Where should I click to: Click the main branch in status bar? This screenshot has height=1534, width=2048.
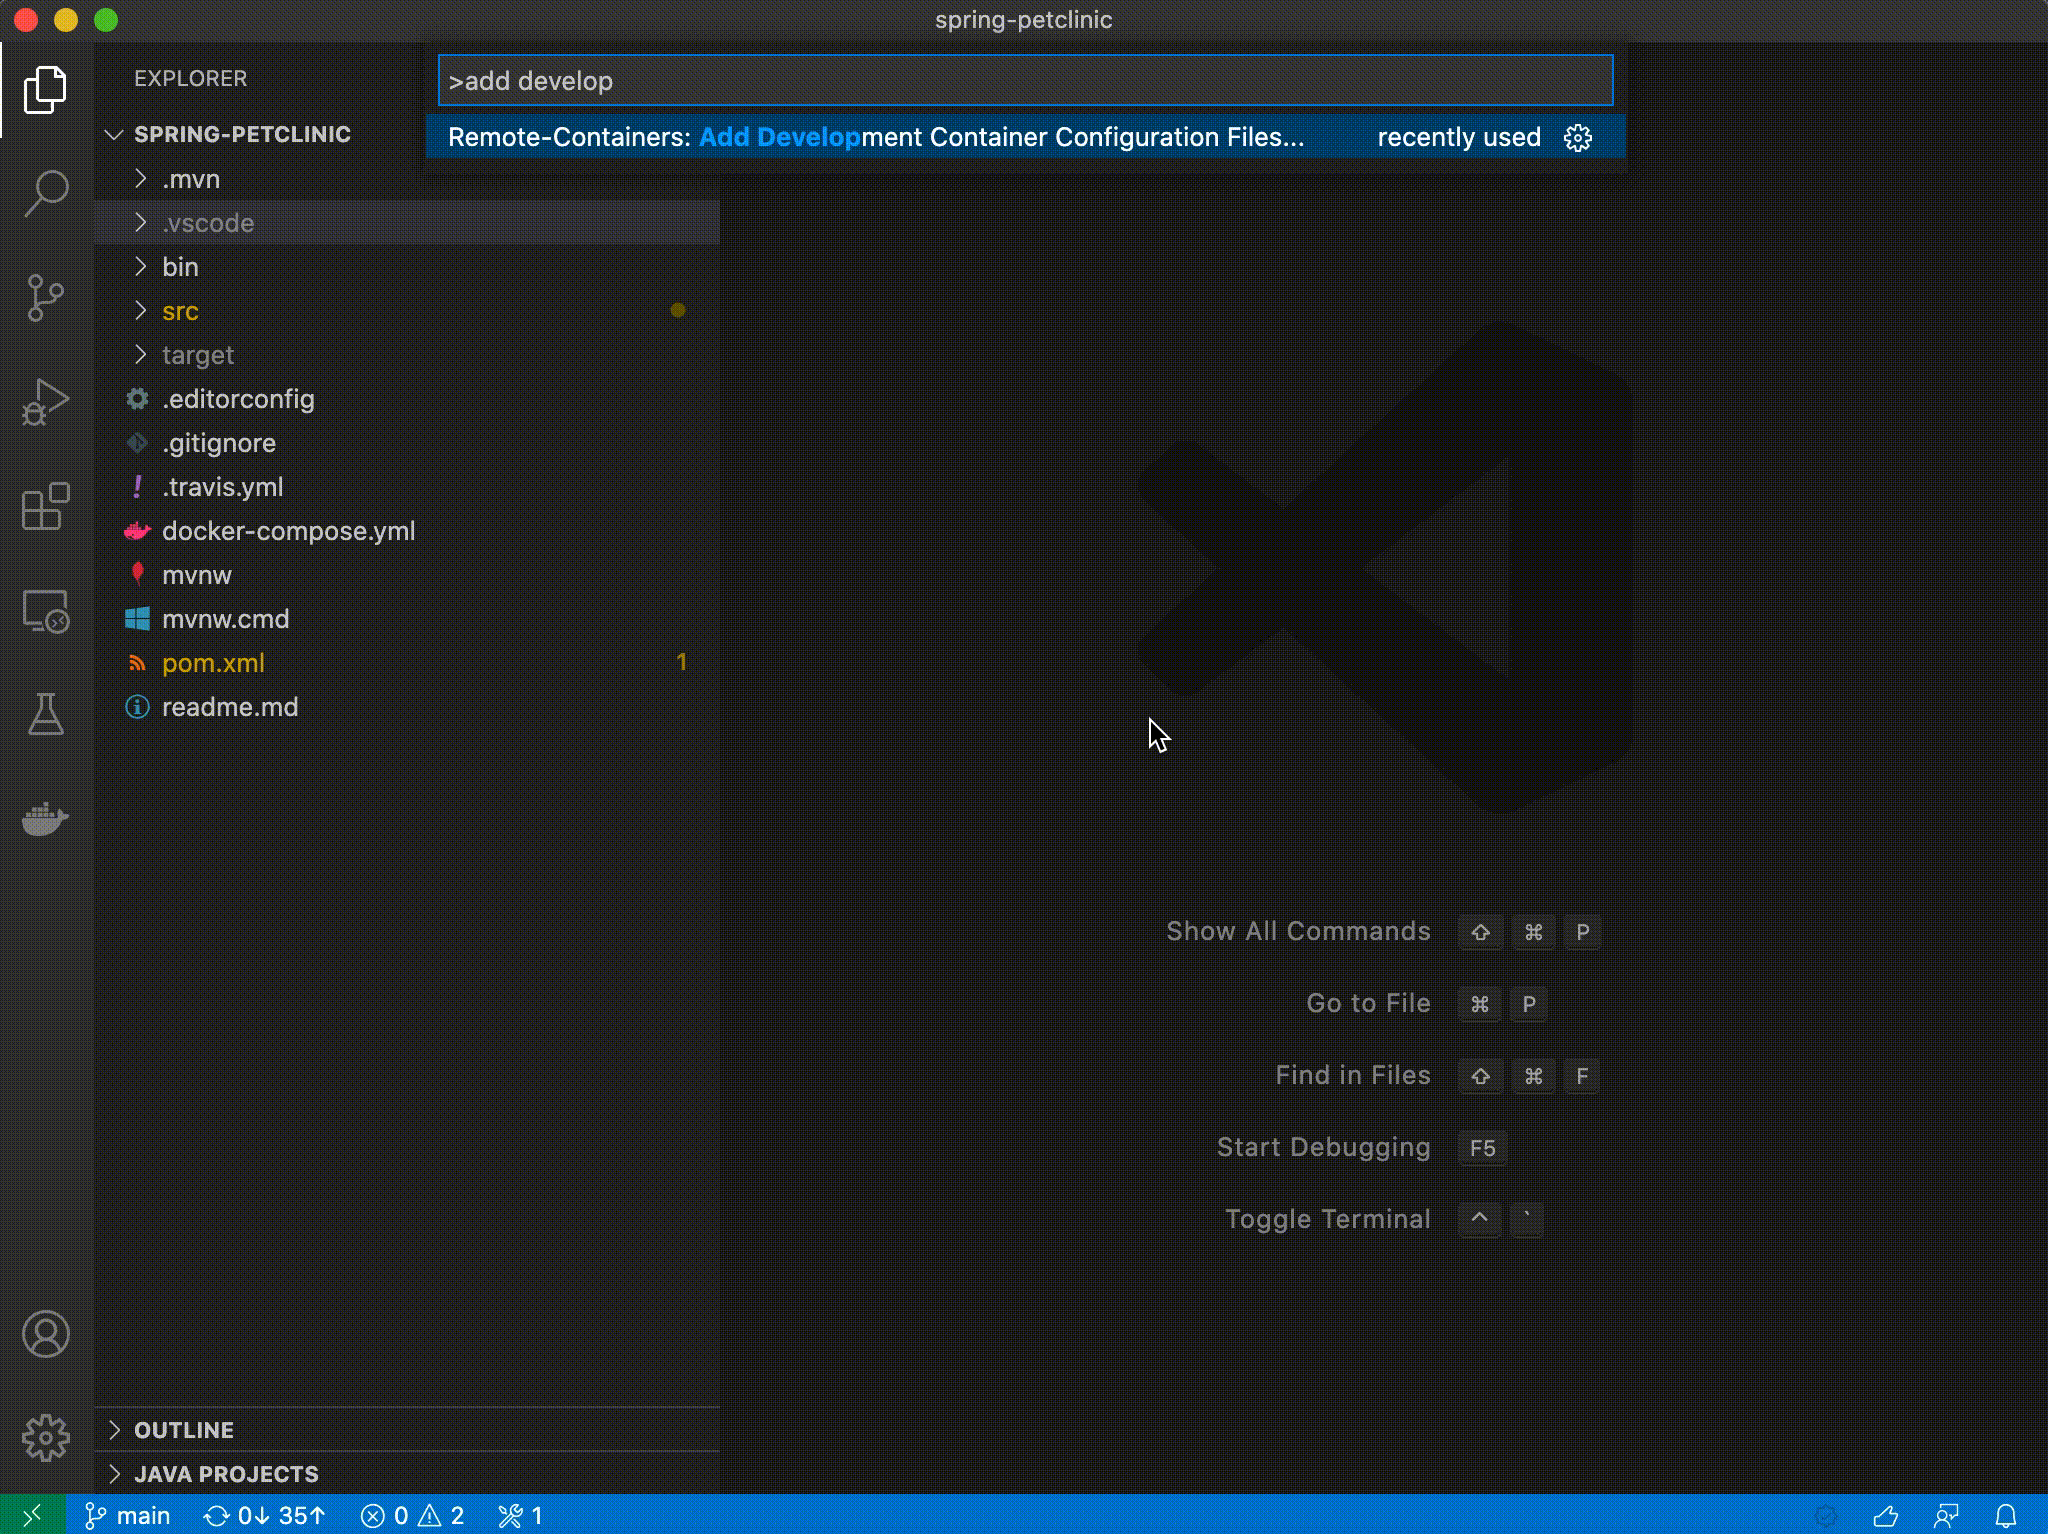[x=128, y=1516]
